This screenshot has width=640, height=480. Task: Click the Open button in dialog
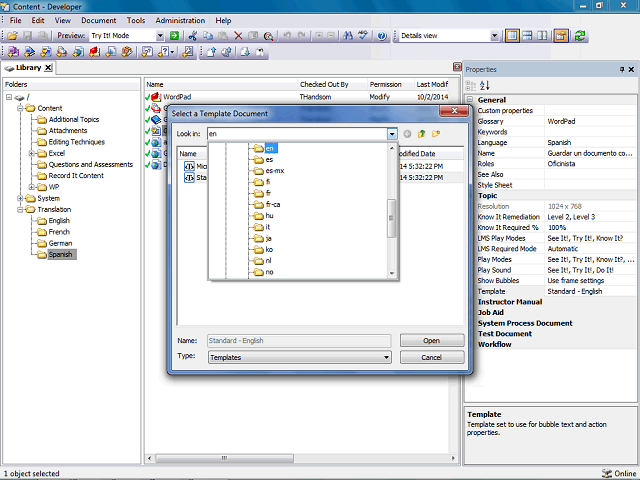[432, 340]
